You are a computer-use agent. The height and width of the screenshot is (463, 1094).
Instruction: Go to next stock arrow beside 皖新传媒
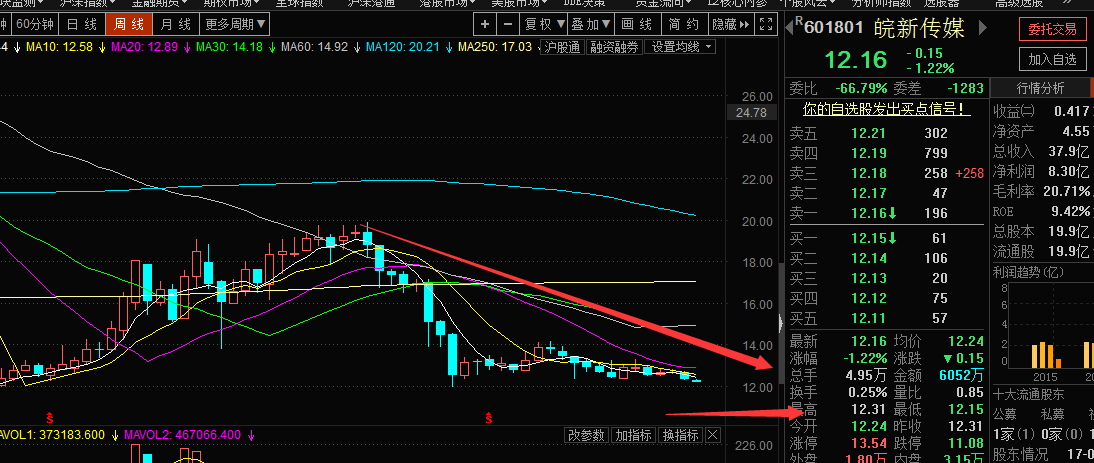click(983, 28)
